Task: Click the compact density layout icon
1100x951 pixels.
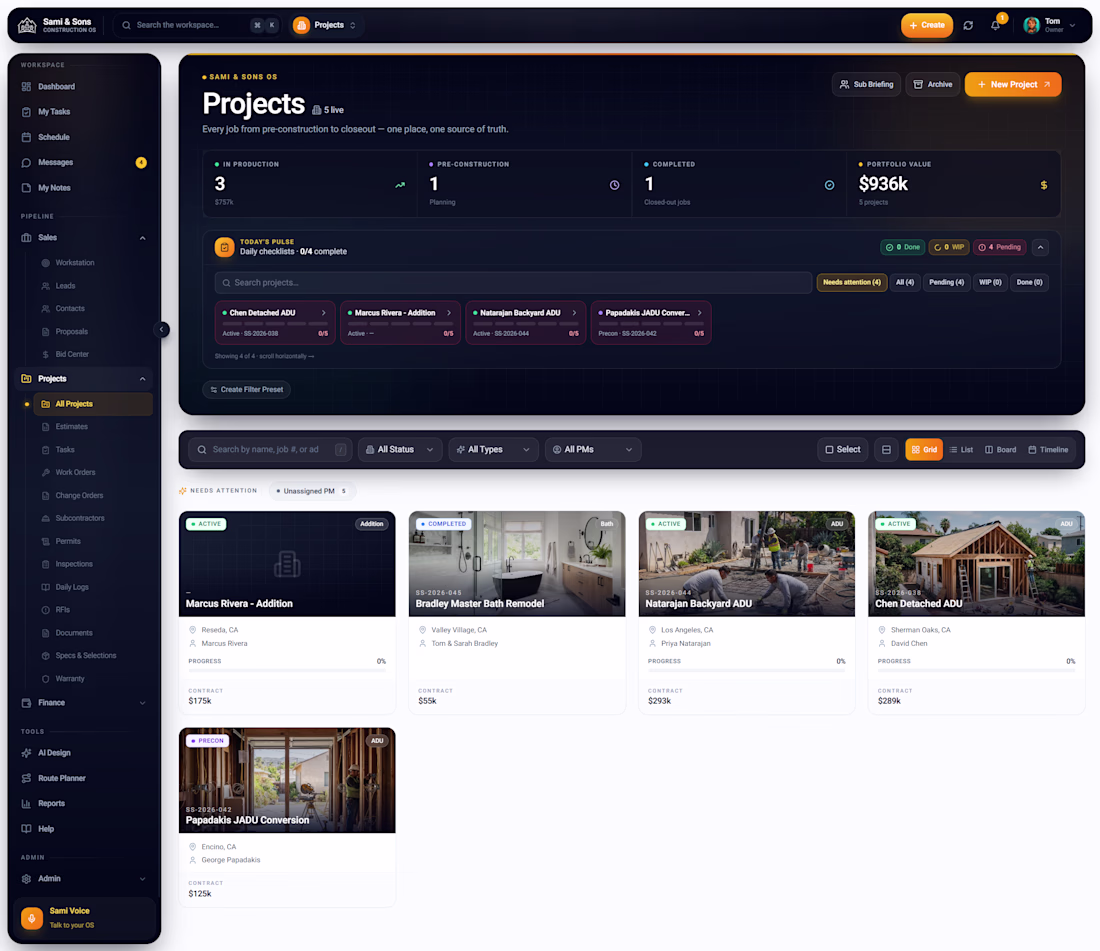Action: pyautogui.click(x=886, y=450)
